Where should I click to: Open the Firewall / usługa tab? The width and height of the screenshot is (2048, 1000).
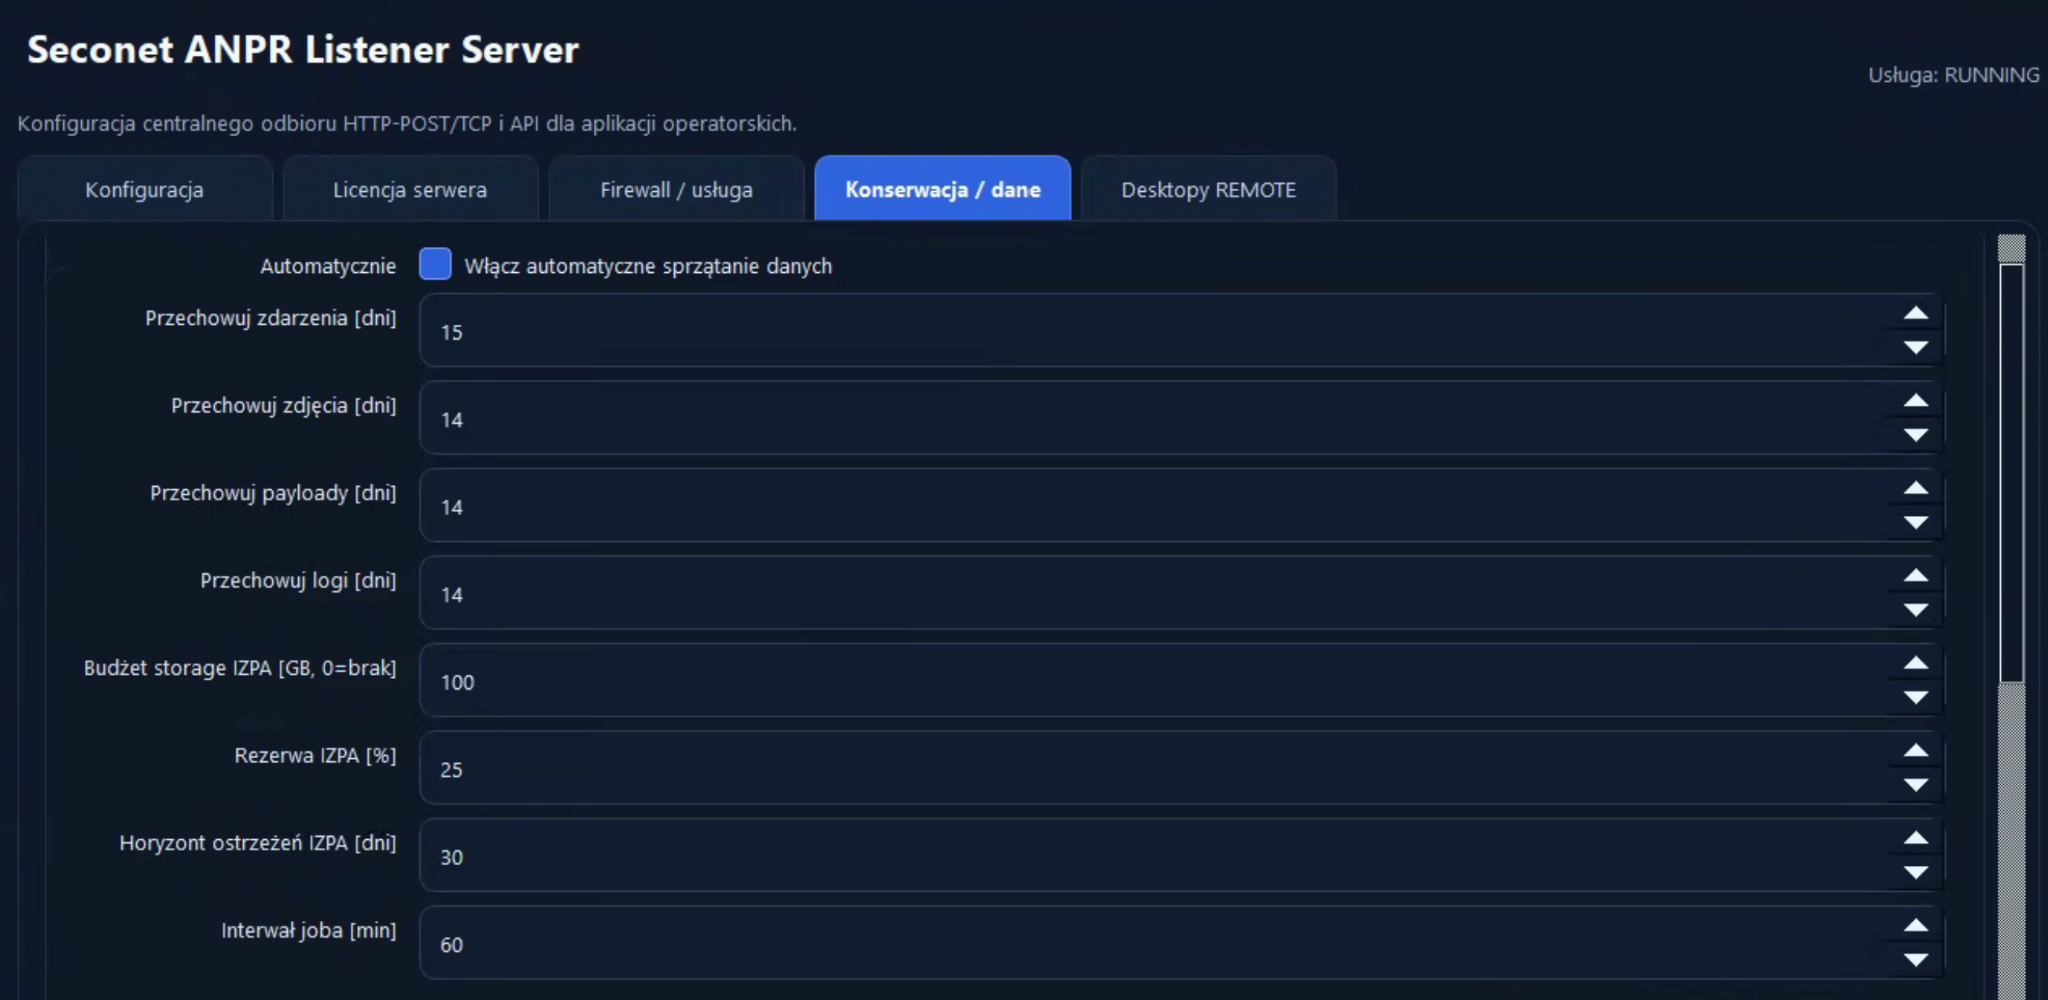pyautogui.click(x=677, y=189)
